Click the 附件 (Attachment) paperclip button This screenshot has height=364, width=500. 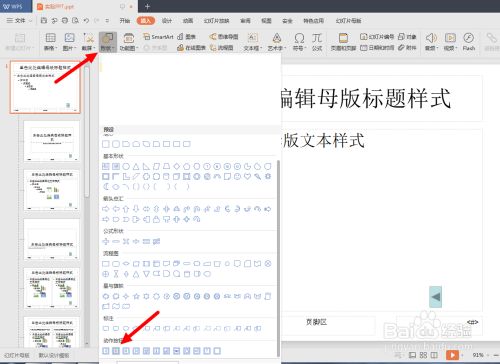click(407, 48)
